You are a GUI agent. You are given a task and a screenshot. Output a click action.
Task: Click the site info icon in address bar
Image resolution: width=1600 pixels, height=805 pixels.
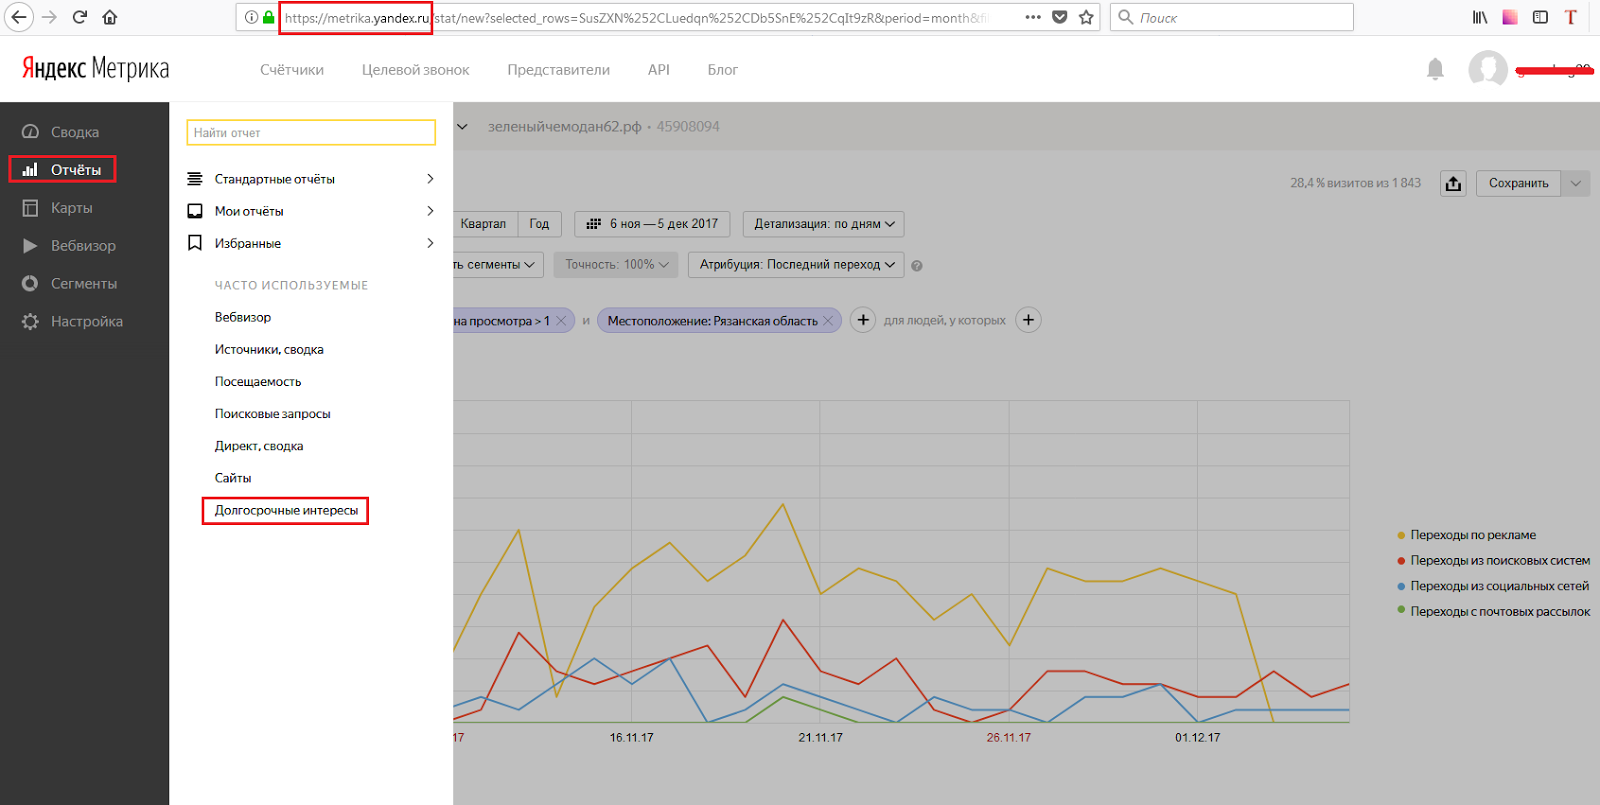pyautogui.click(x=252, y=17)
